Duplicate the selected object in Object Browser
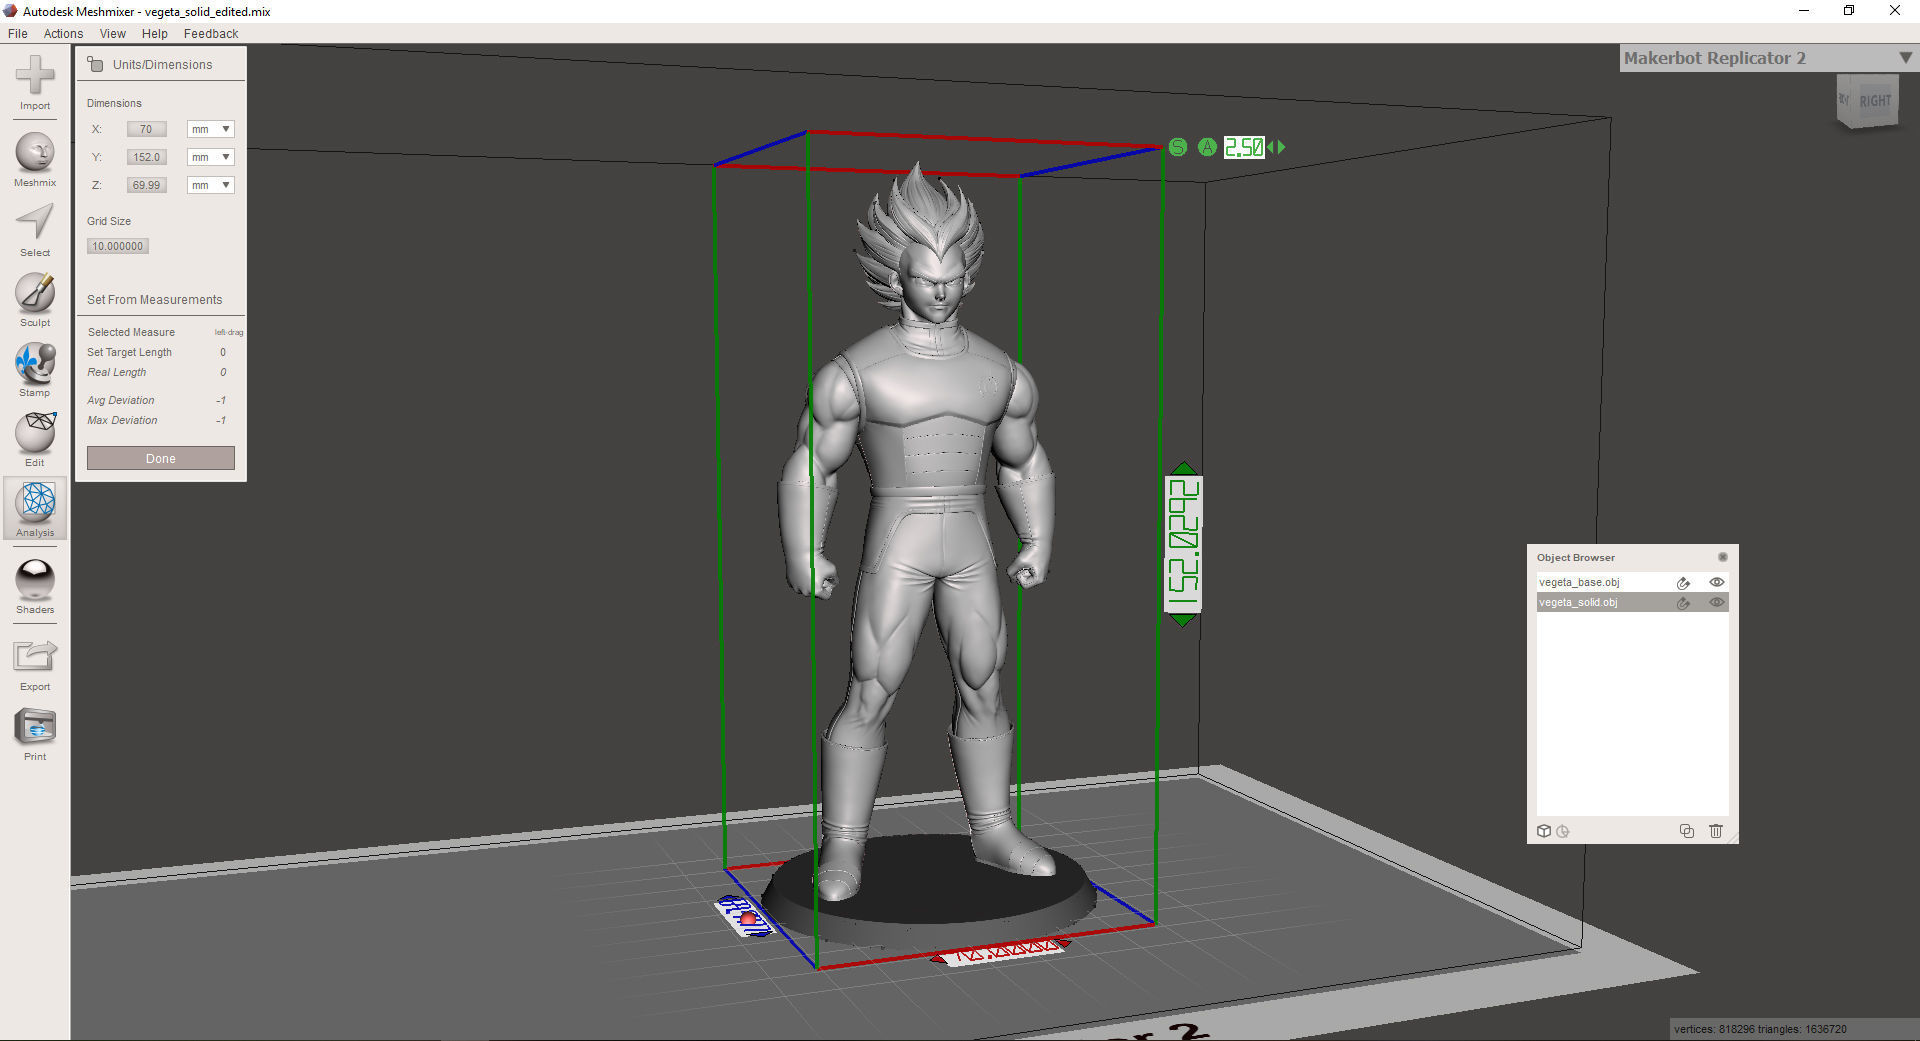The width and height of the screenshot is (1920, 1041). (1687, 831)
